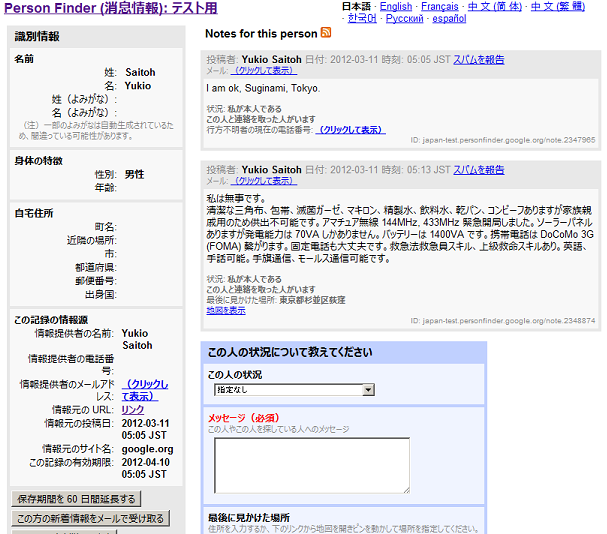Reveal email address in the second note
The width and height of the screenshot is (607, 534).
pos(264,181)
